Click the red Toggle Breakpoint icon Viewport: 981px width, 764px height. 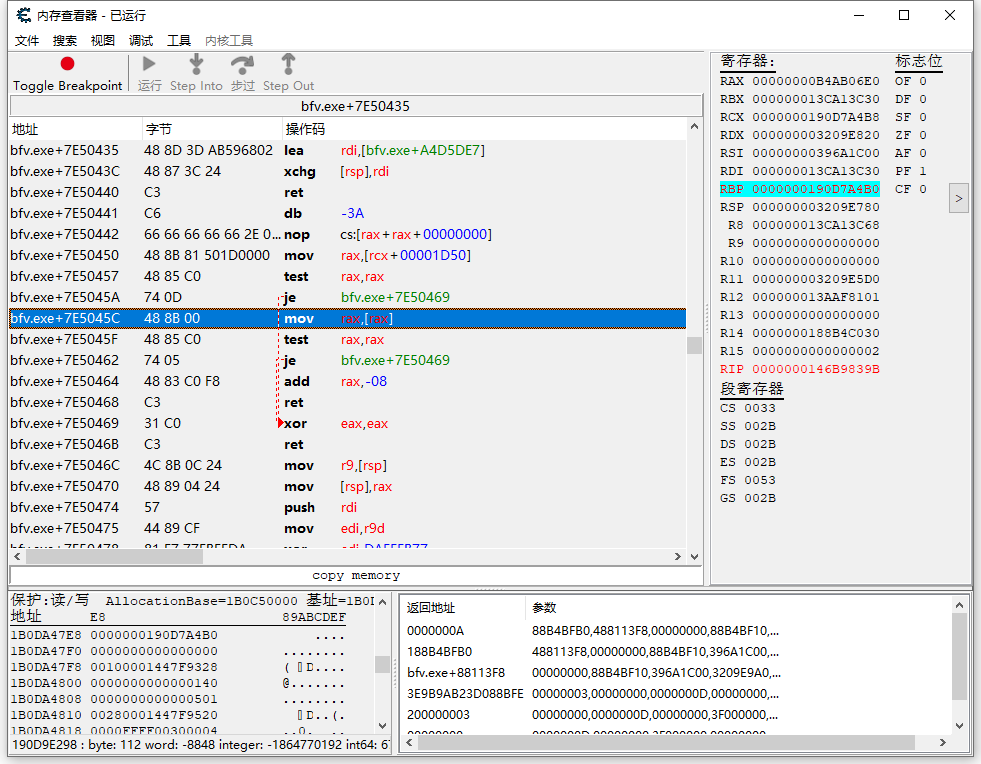(x=67, y=64)
